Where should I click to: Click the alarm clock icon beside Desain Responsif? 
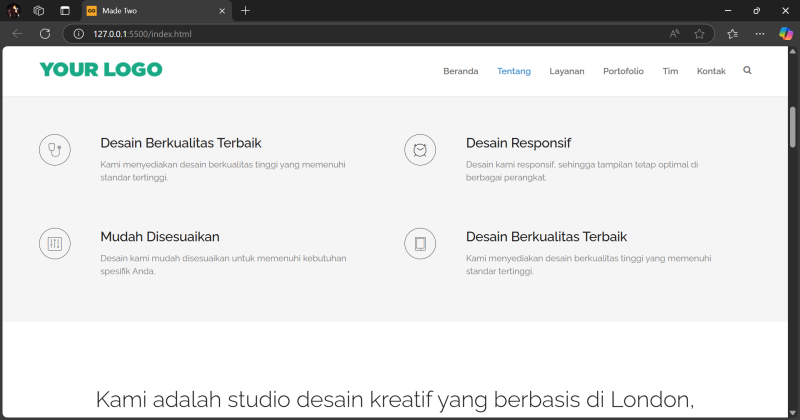pos(420,150)
